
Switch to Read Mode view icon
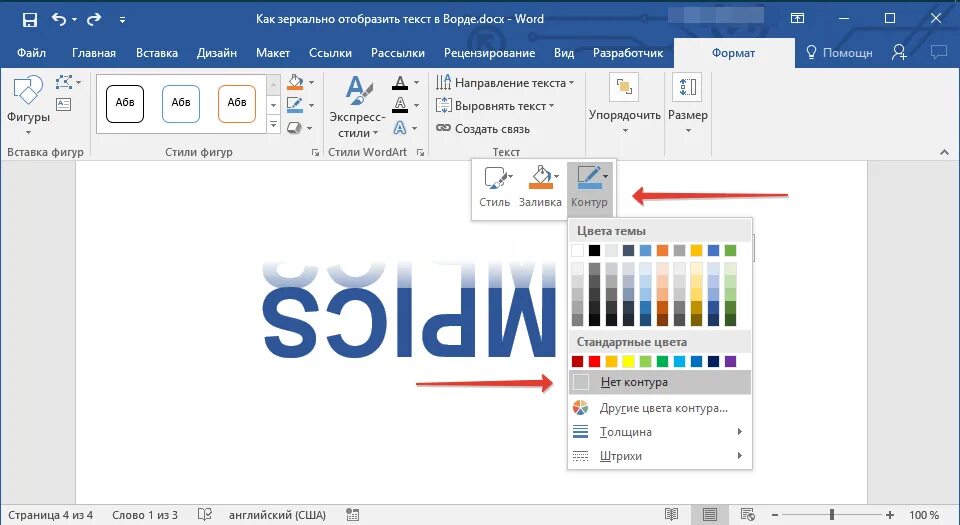click(x=672, y=515)
